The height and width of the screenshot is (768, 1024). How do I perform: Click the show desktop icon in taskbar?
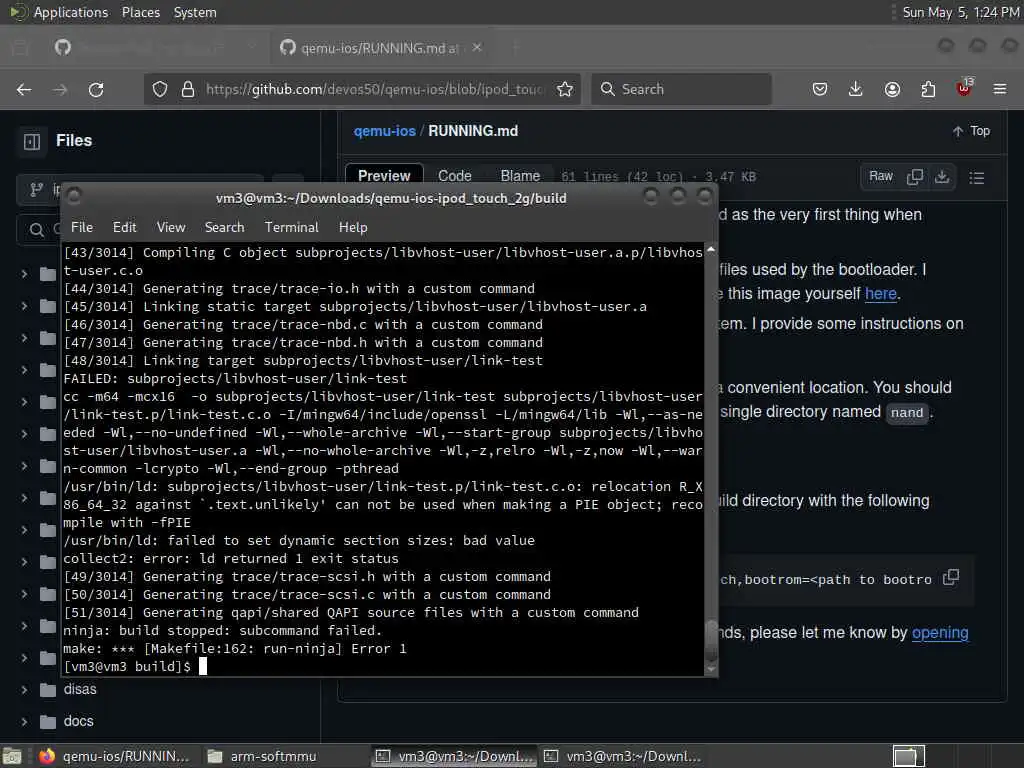12,756
